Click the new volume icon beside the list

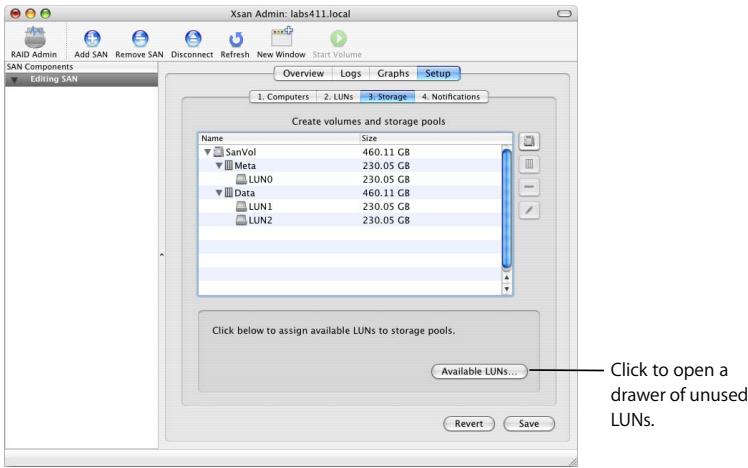(529, 141)
